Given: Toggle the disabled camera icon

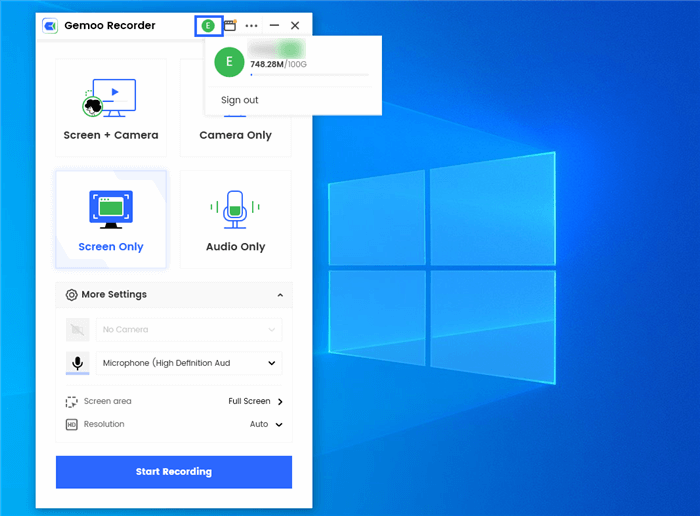Looking at the screenshot, I should click(78, 330).
